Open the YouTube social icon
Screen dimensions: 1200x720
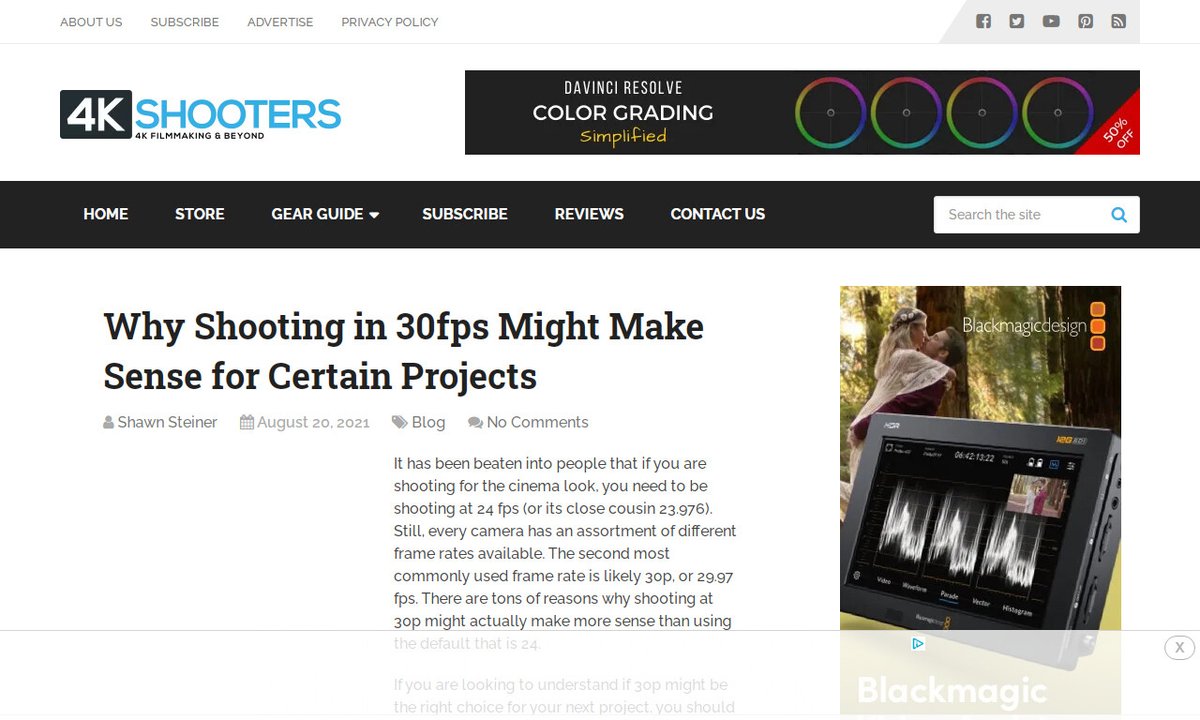pos(1051,21)
